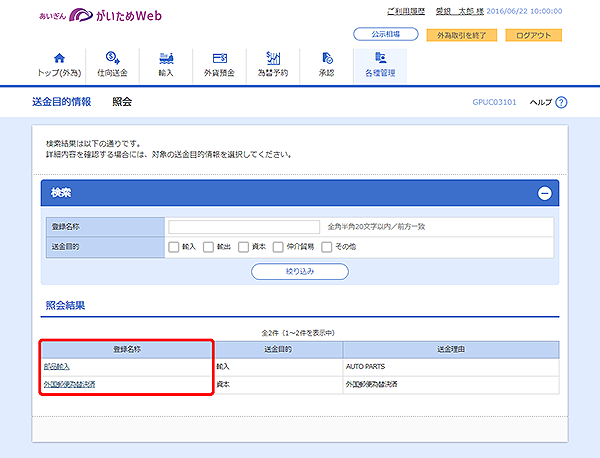This screenshot has height=458, width=600.
Task: Click the 公示相場 button
Action: tap(386, 34)
